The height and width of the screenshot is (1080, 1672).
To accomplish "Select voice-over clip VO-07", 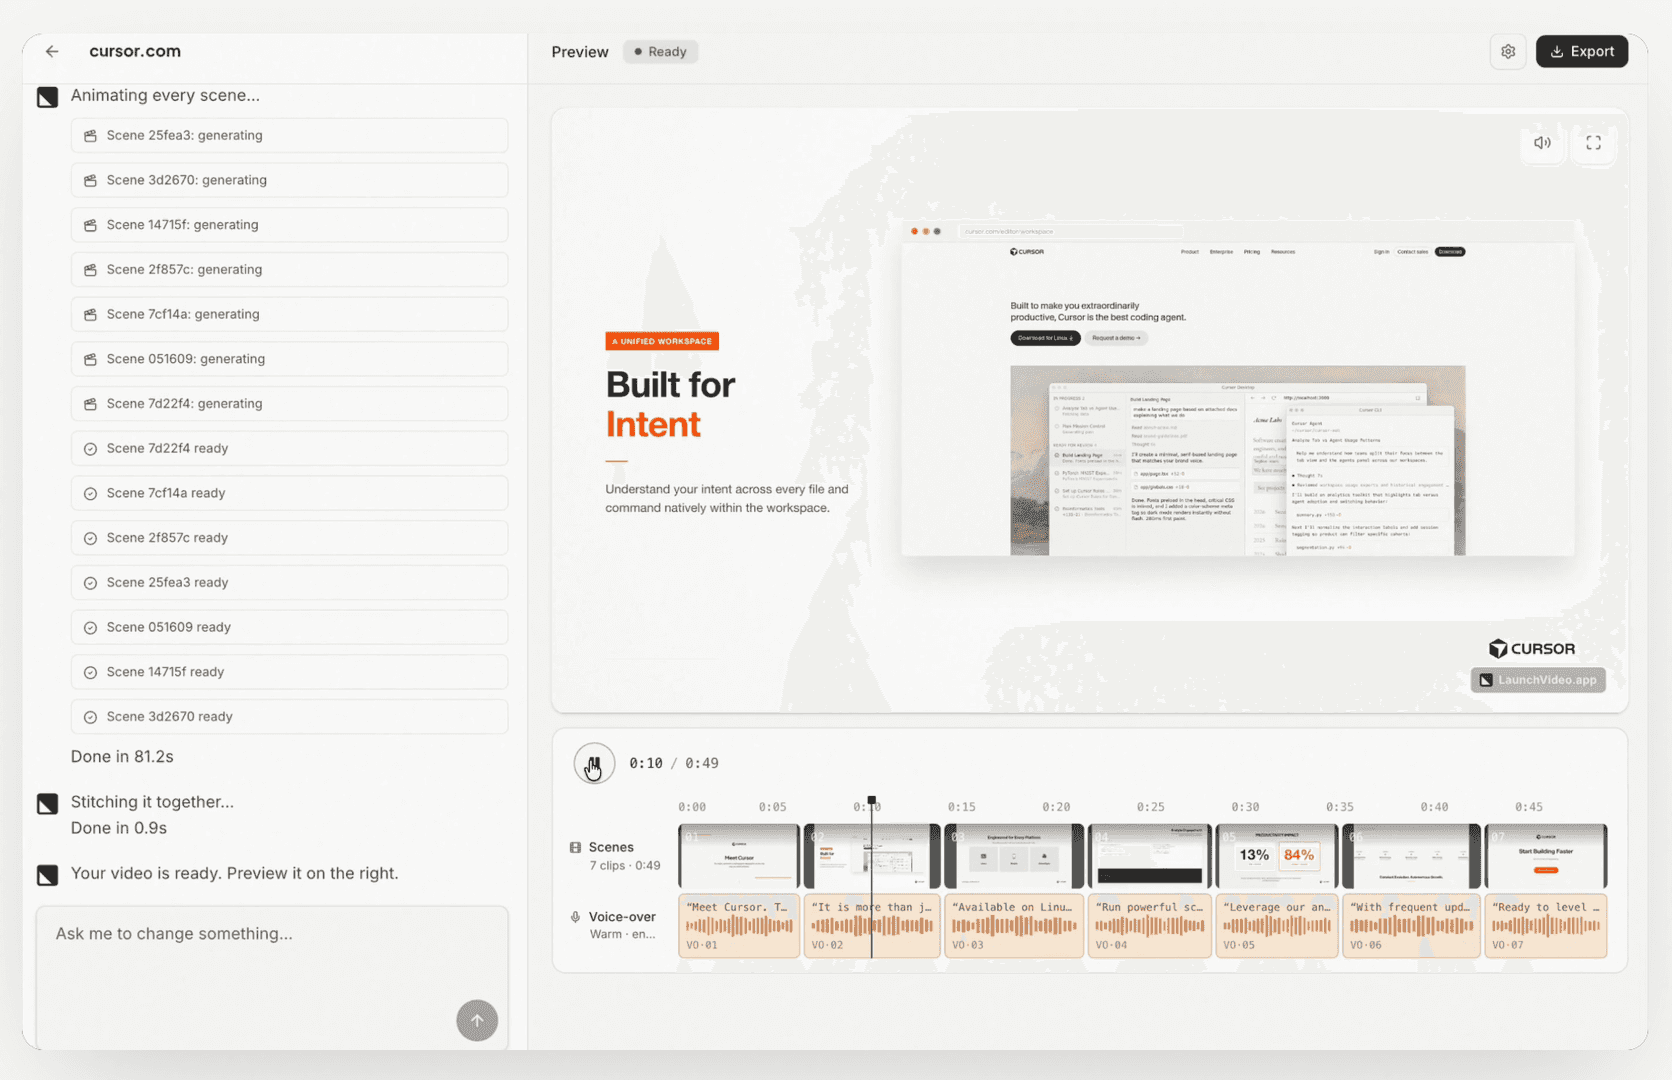I will click(x=1546, y=926).
